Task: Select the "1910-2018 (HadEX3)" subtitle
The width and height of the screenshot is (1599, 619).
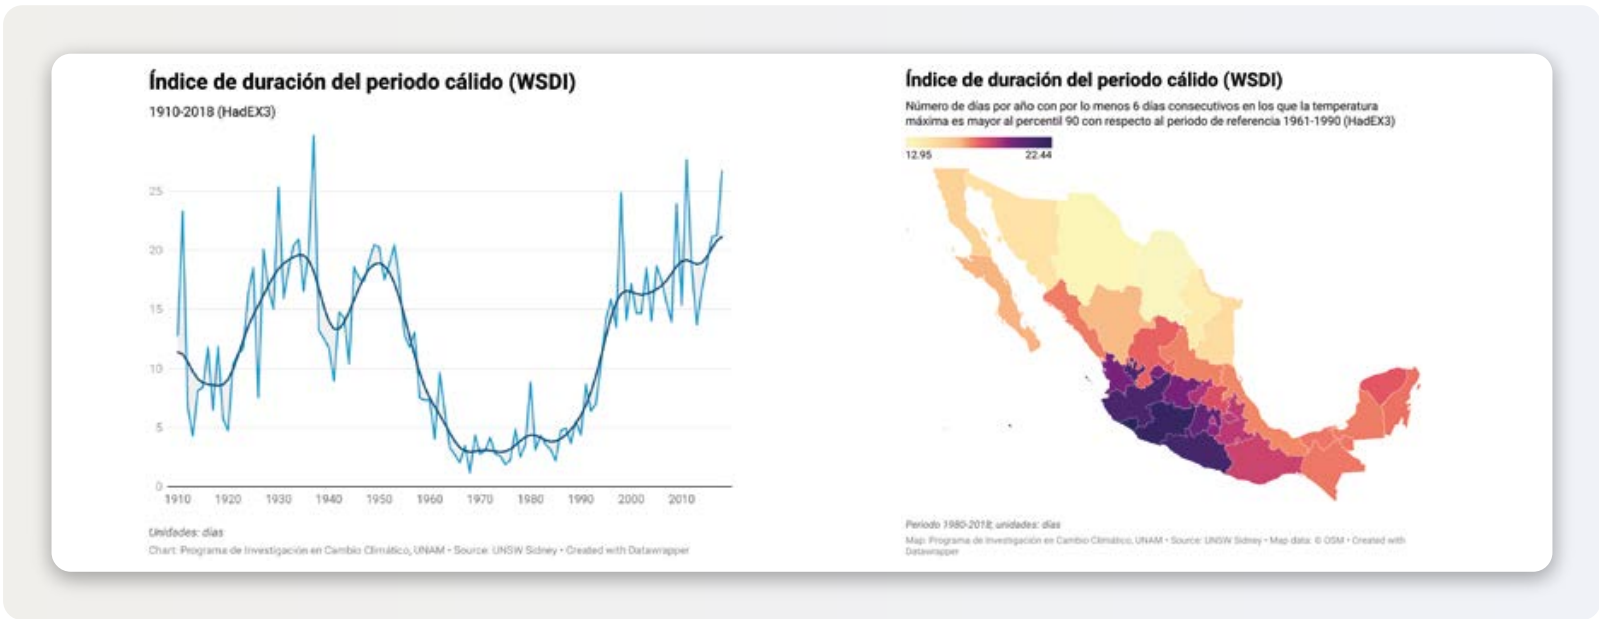Action: point(212,112)
